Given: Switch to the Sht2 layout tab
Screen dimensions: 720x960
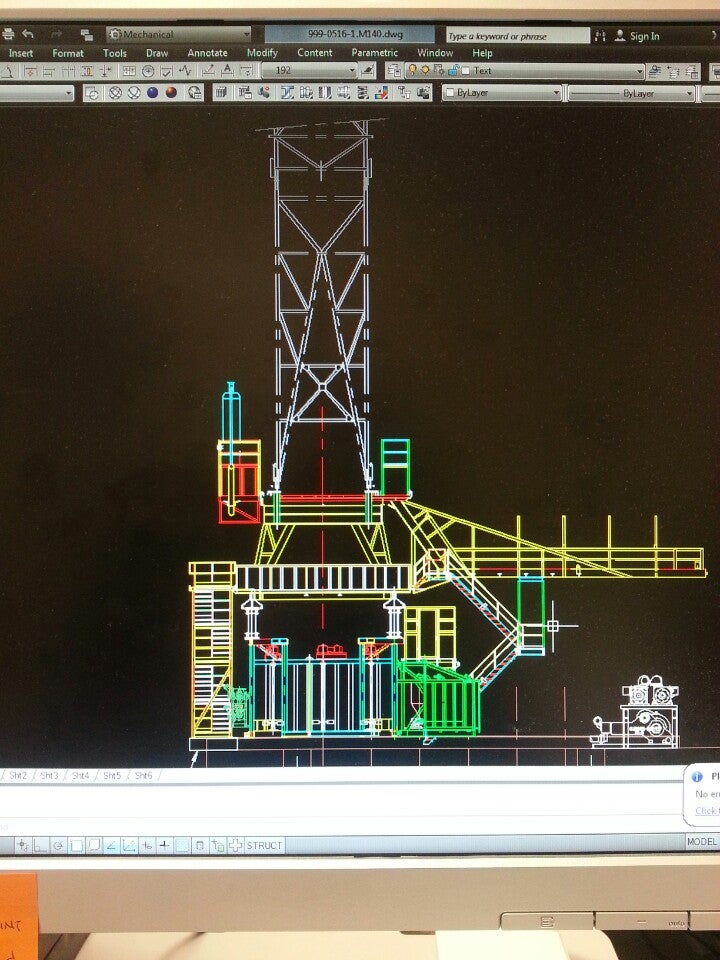Looking at the screenshot, I should (18, 775).
